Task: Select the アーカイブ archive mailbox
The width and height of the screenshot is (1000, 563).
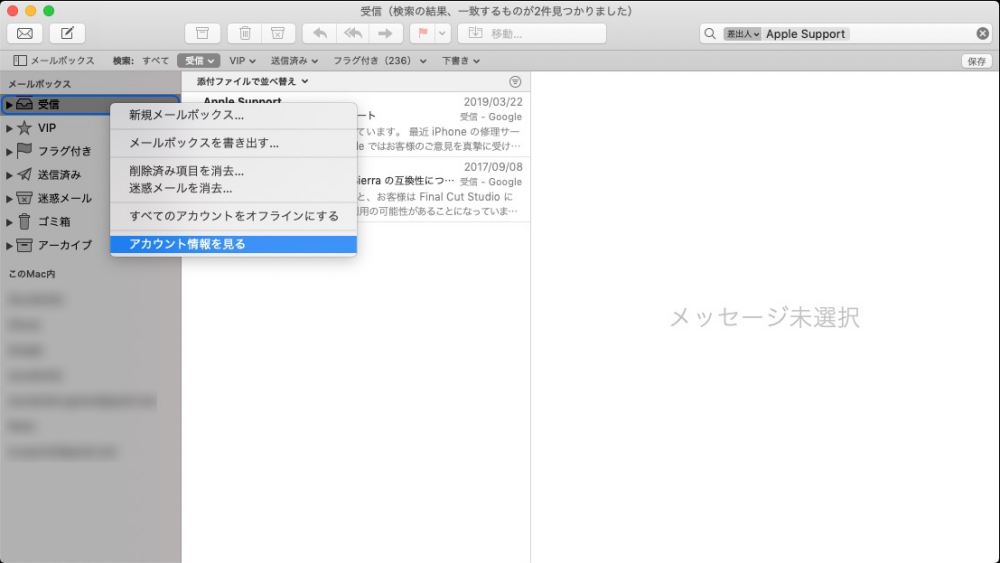Action: click(x=64, y=245)
